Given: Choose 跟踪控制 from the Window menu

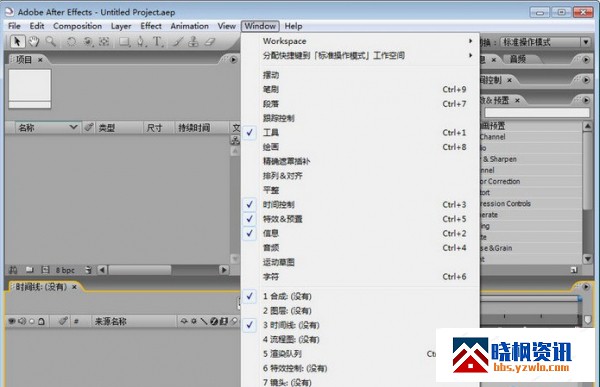Looking at the screenshot, I should point(361,118).
